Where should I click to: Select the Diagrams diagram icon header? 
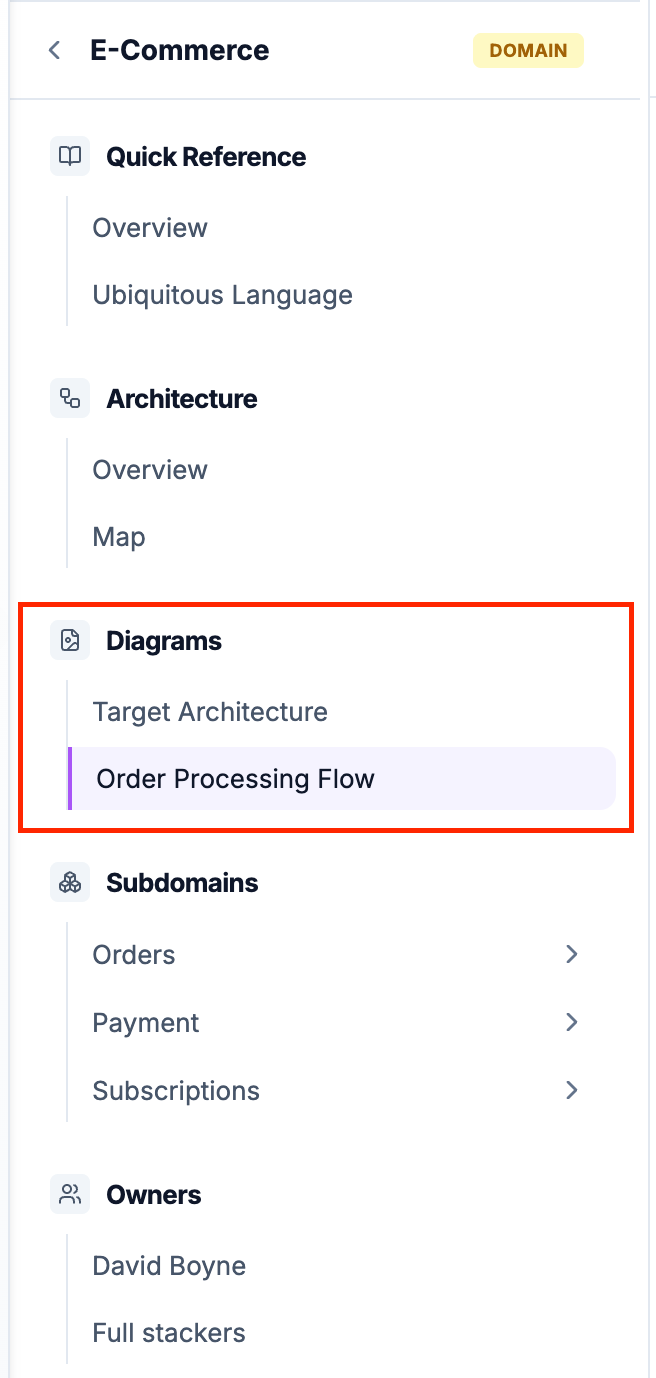pos(69,640)
